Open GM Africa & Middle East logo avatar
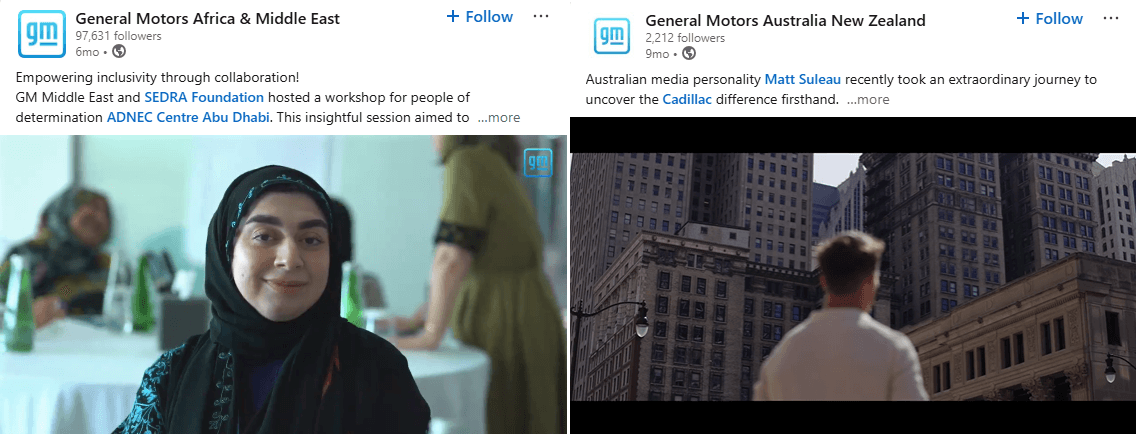The height and width of the screenshot is (434, 1138). tap(41, 33)
